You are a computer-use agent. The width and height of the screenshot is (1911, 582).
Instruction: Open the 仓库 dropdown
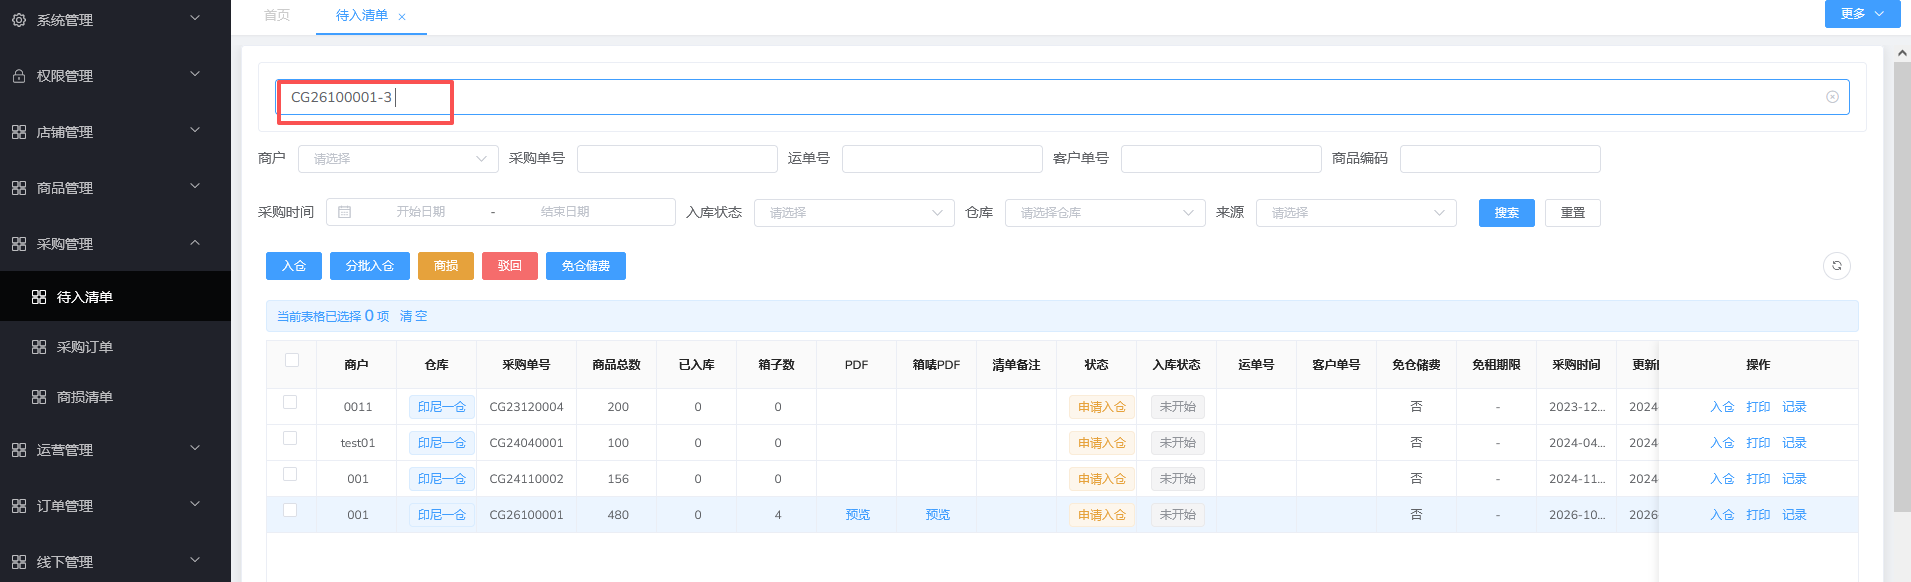pyautogui.click(x=1105, y=213)
